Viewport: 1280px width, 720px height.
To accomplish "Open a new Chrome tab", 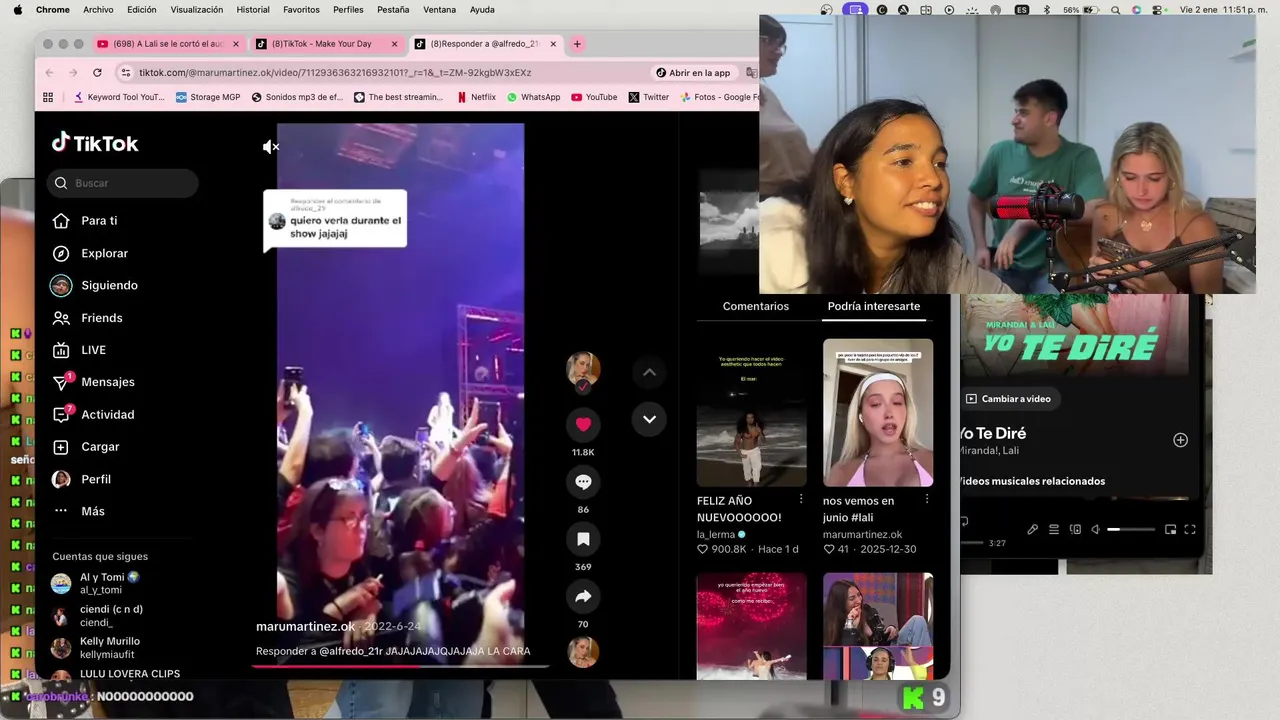I will pos(577,44).
